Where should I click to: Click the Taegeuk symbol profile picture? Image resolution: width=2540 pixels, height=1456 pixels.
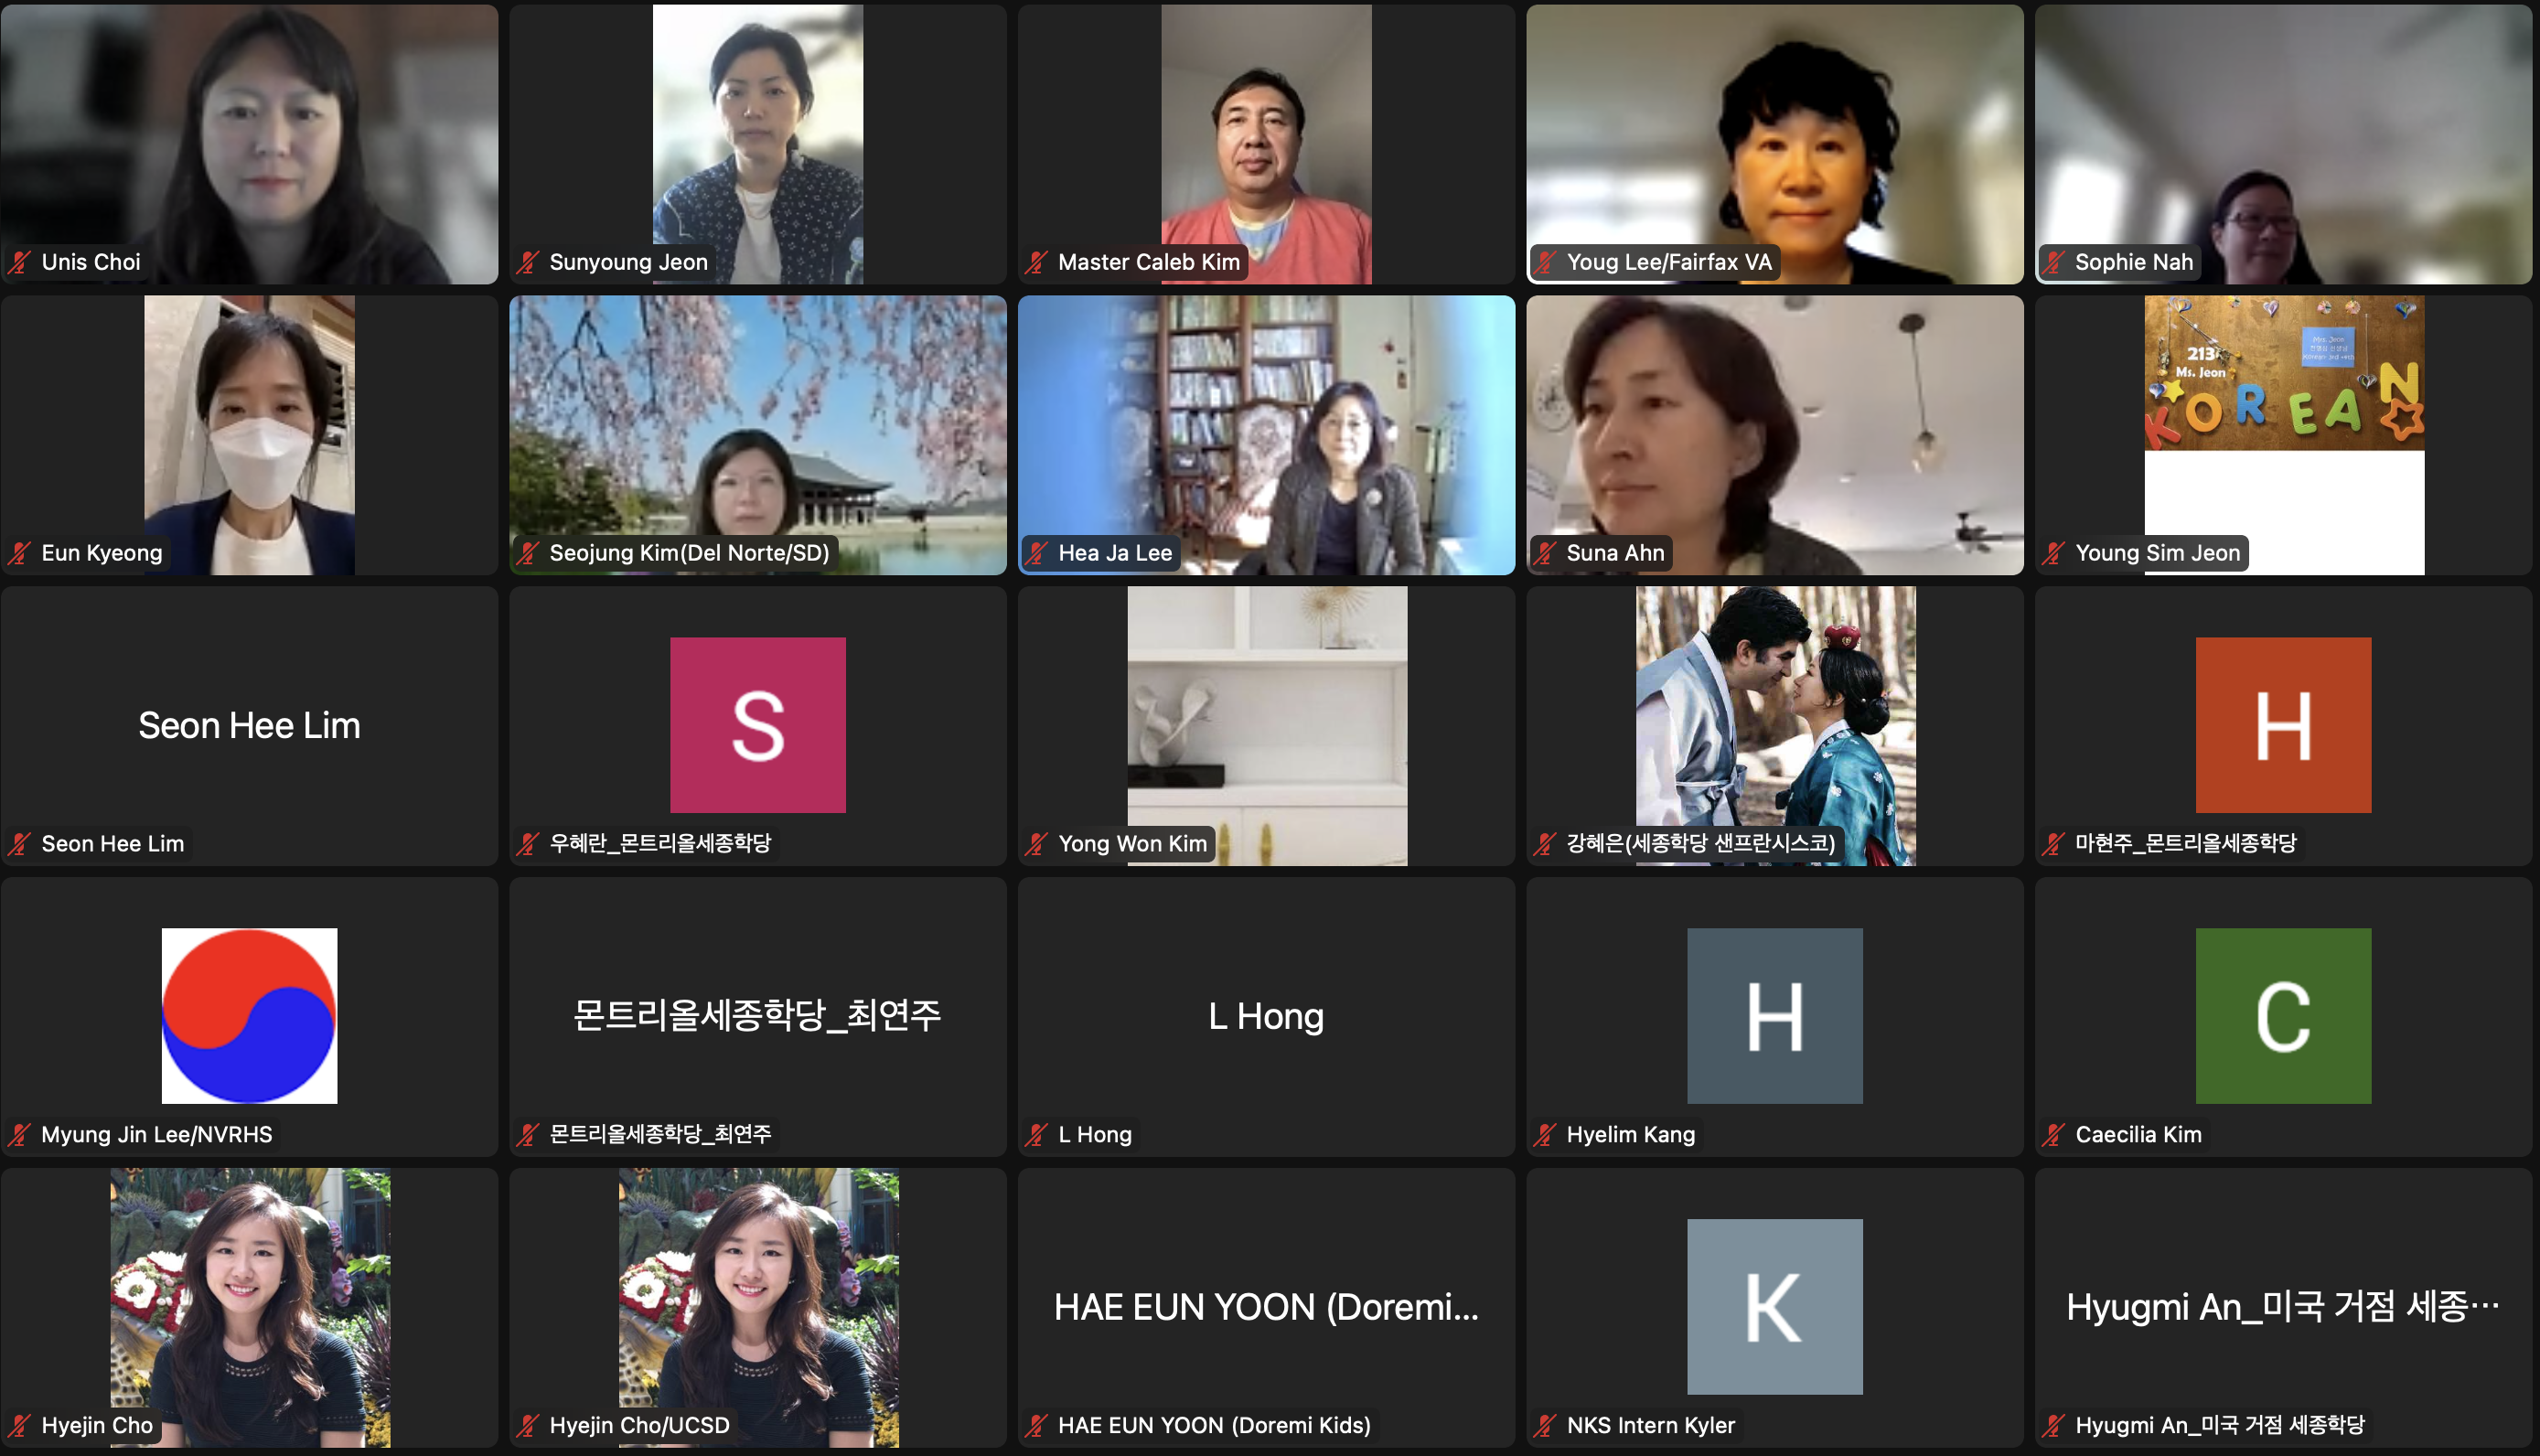tap(249, 1015)
